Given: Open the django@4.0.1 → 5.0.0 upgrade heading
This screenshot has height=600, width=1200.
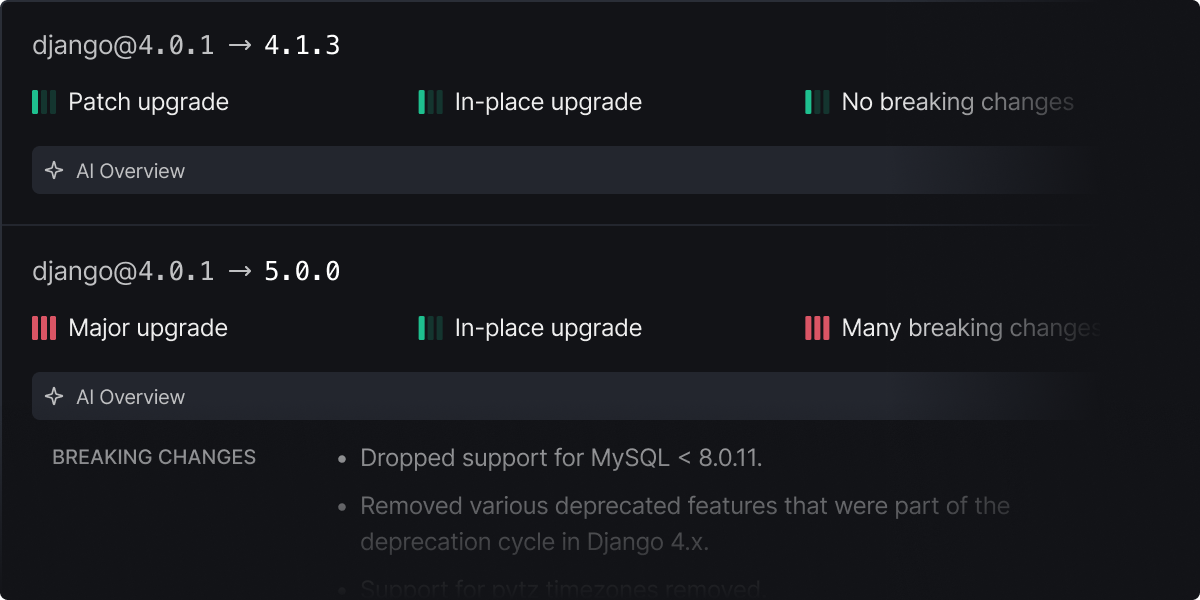Looking at the screenshot, I should click(x=186, y=271).
